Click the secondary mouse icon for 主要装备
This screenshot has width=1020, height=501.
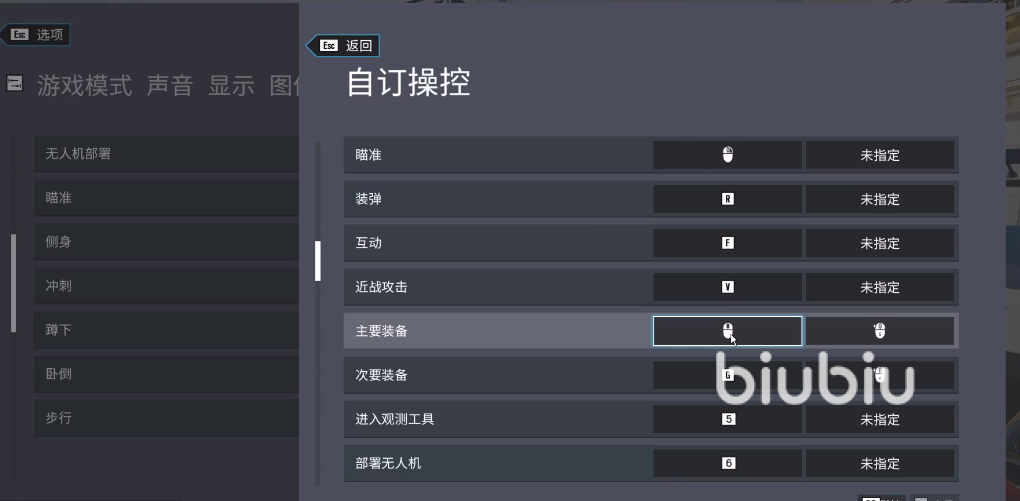880,331
